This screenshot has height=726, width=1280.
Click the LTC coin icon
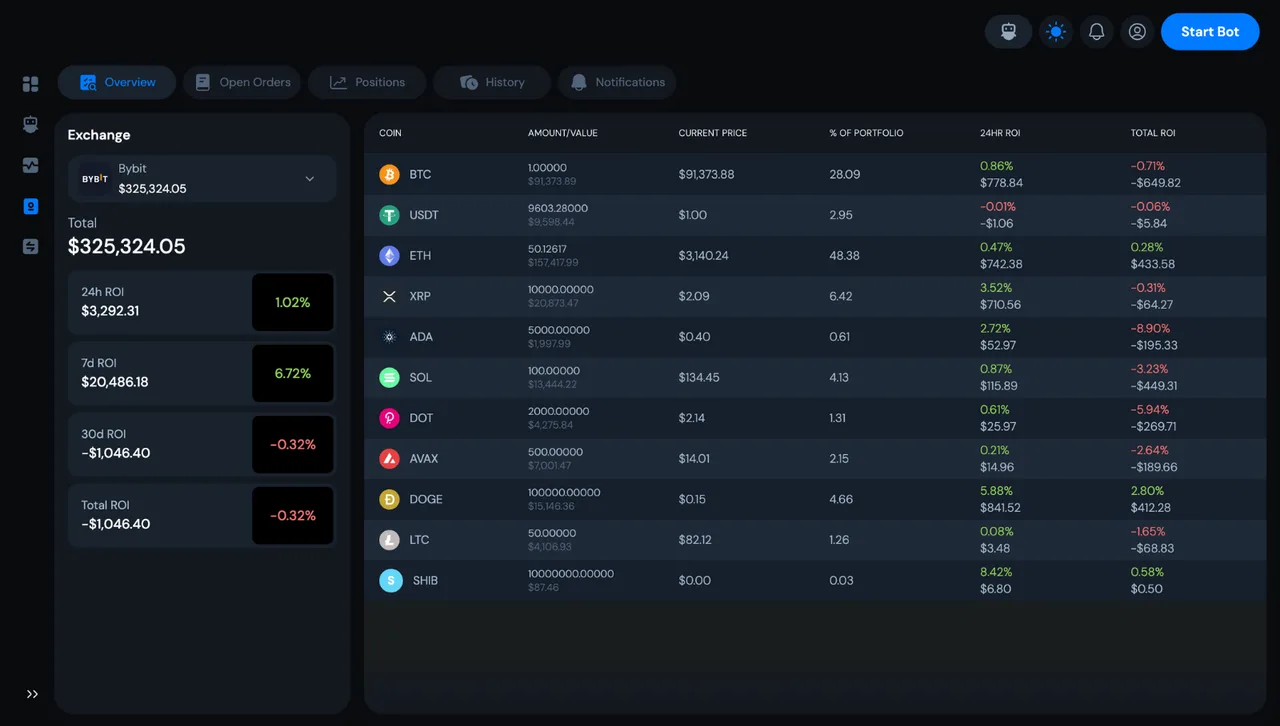click(x=389, y=539)
